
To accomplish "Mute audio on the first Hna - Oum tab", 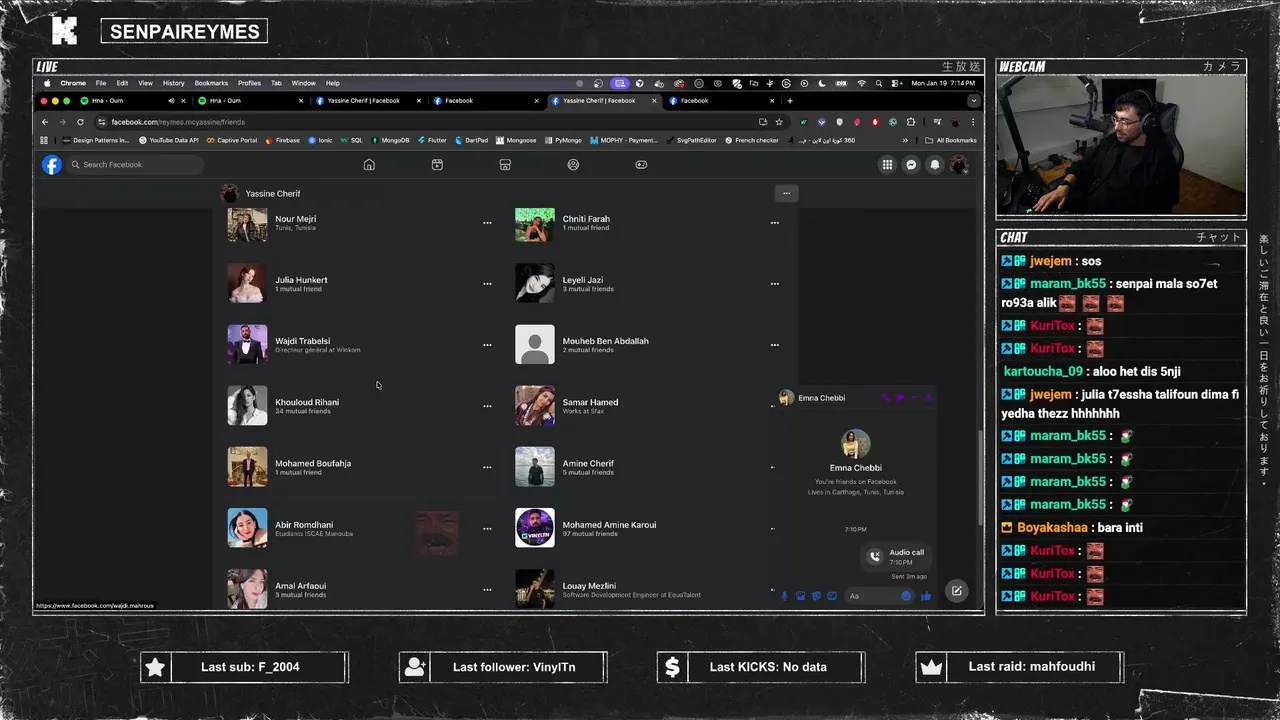I will 171,101.
